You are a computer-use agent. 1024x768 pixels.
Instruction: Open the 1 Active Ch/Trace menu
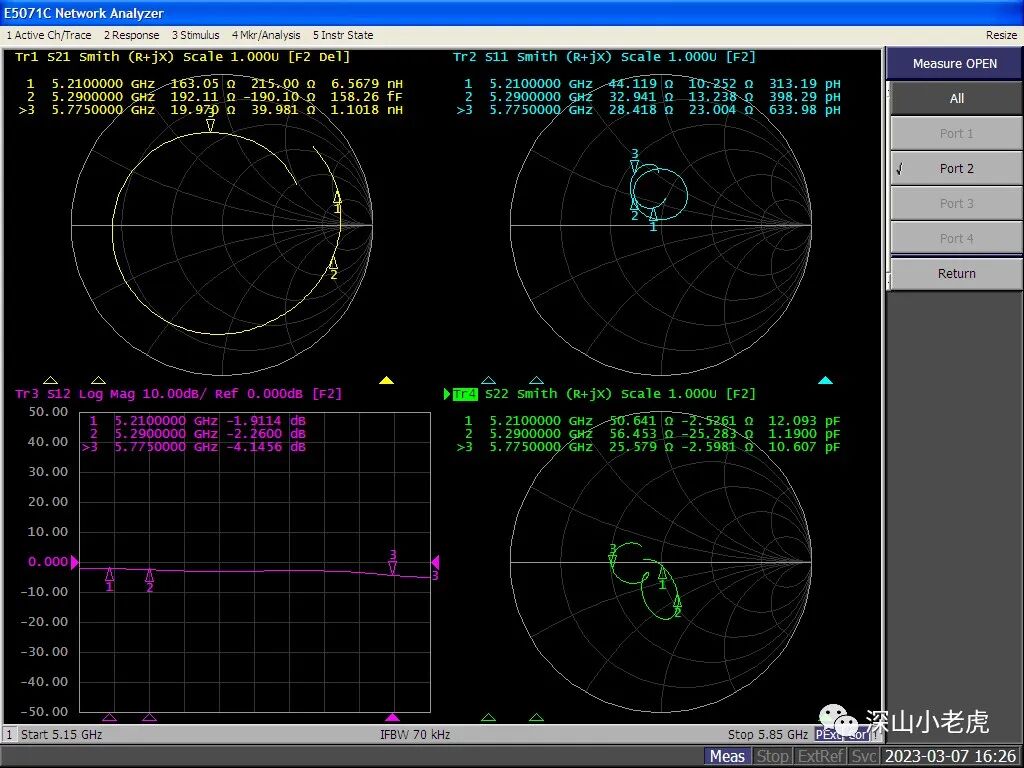tap(50, 34)
